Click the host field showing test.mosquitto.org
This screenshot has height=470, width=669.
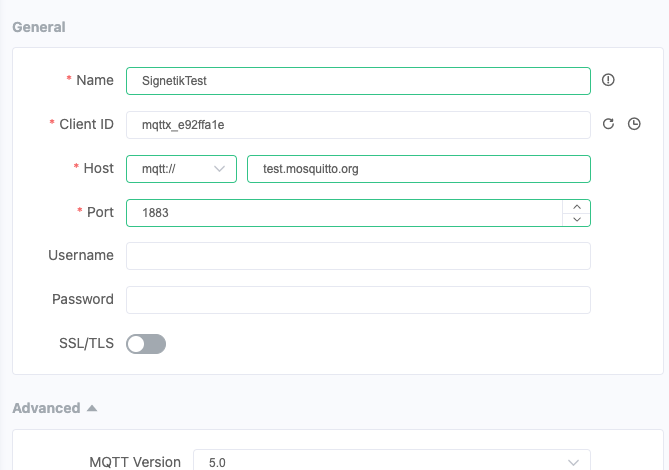click(418, 169)
